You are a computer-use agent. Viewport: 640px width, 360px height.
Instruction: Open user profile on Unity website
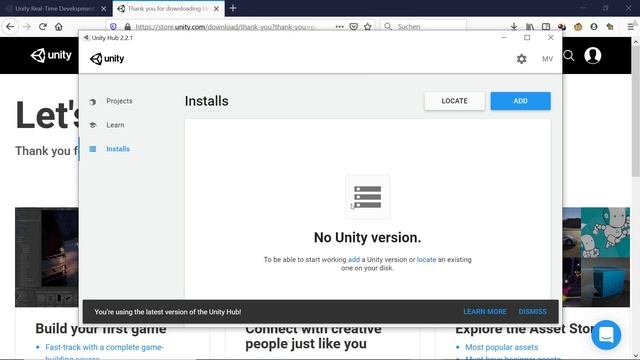[592, 56]
